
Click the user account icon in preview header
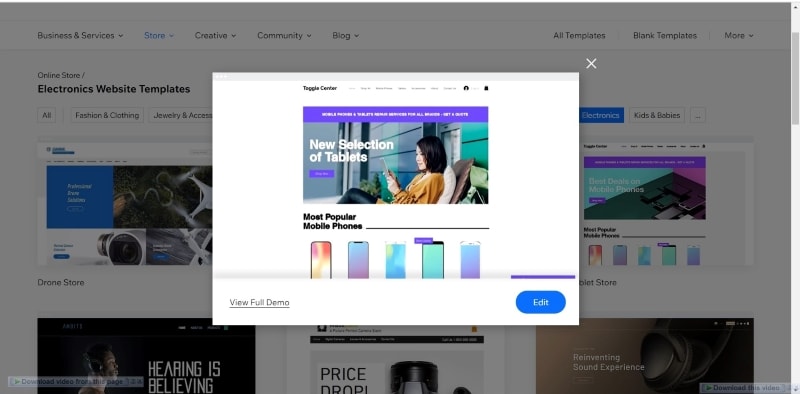click(466, 88)
